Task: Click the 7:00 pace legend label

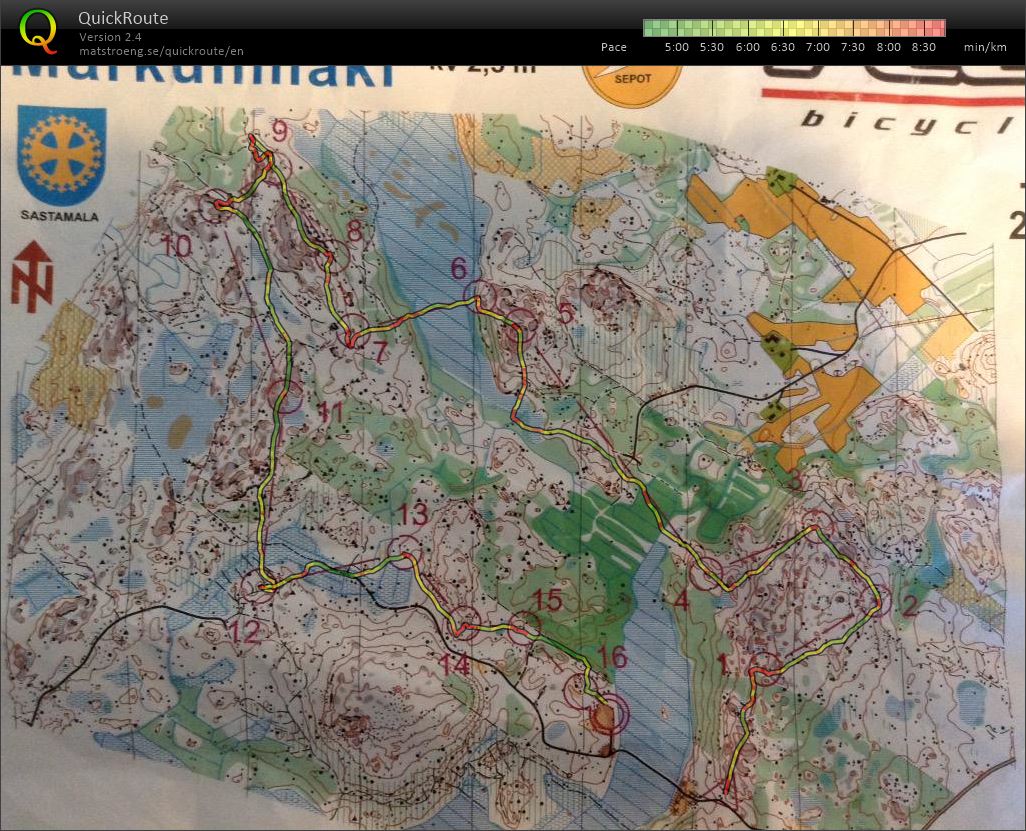Action: click(817, 47)
